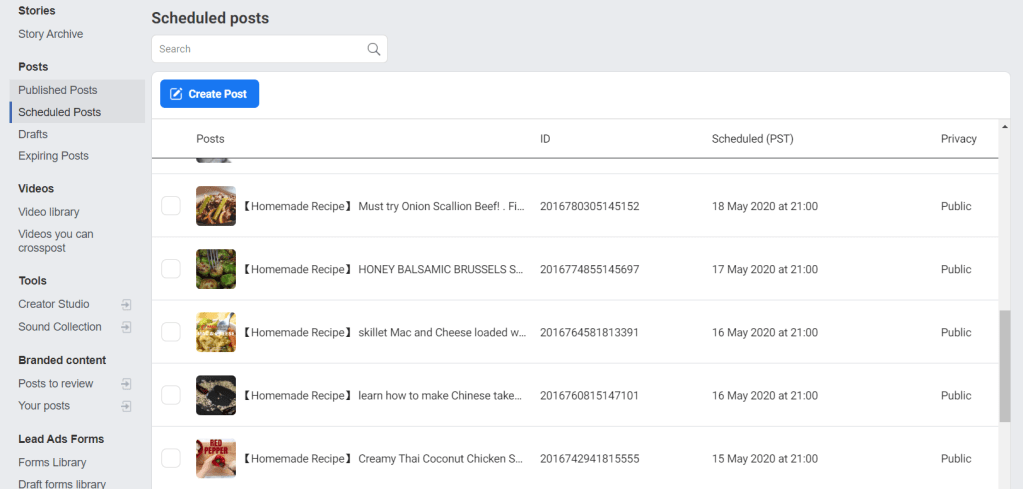The image size is (1023, 489).
Task: Open Creator Studio external link icon
Action: (x=126, y=304)
